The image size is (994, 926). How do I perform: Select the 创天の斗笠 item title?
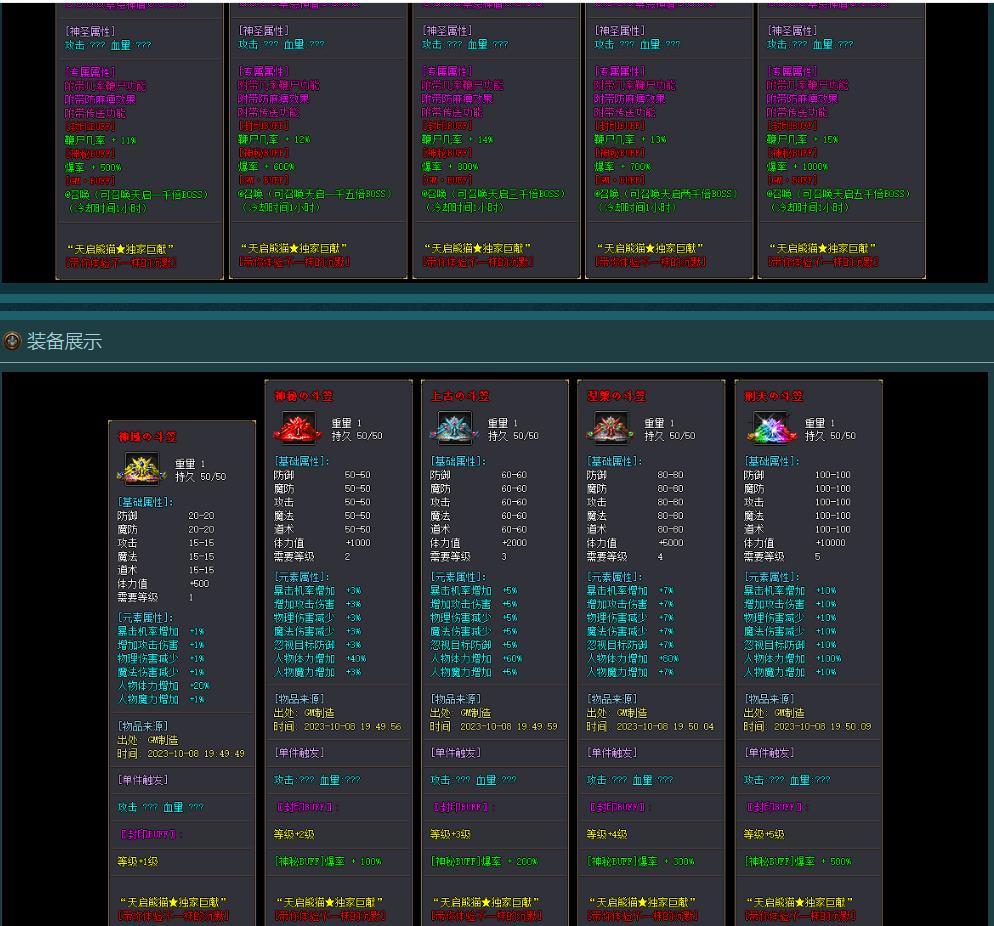(773, 396)
